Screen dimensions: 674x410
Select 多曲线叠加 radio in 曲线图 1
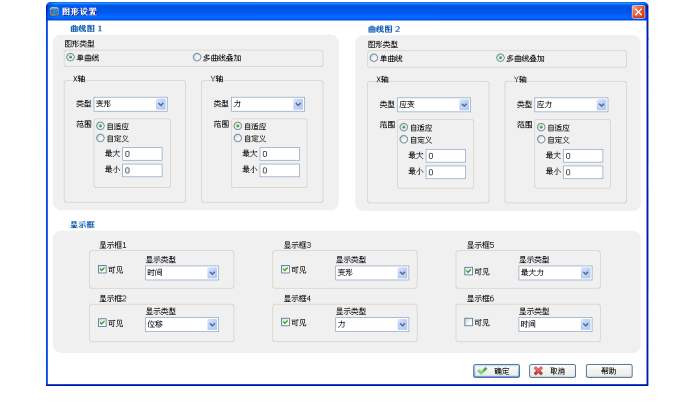pos(196,58)
